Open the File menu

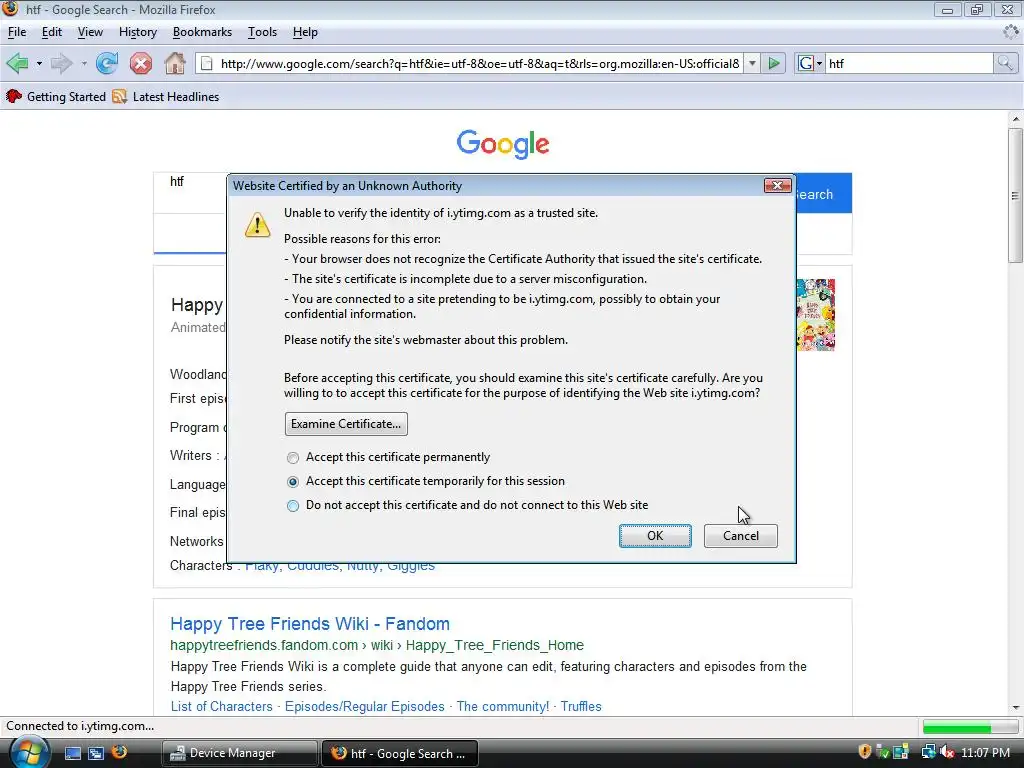click(x=17, y=32)
